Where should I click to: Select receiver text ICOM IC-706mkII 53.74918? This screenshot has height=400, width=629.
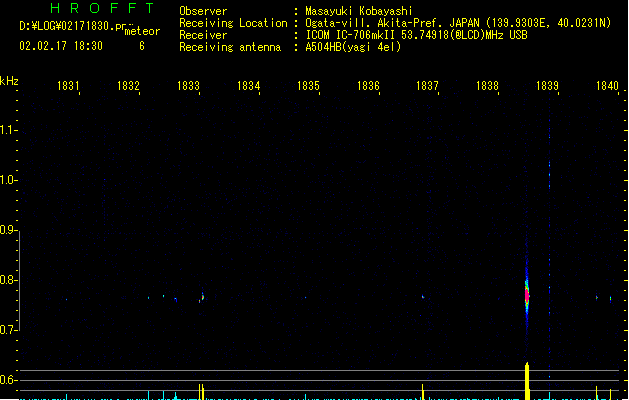click(377, 35)
